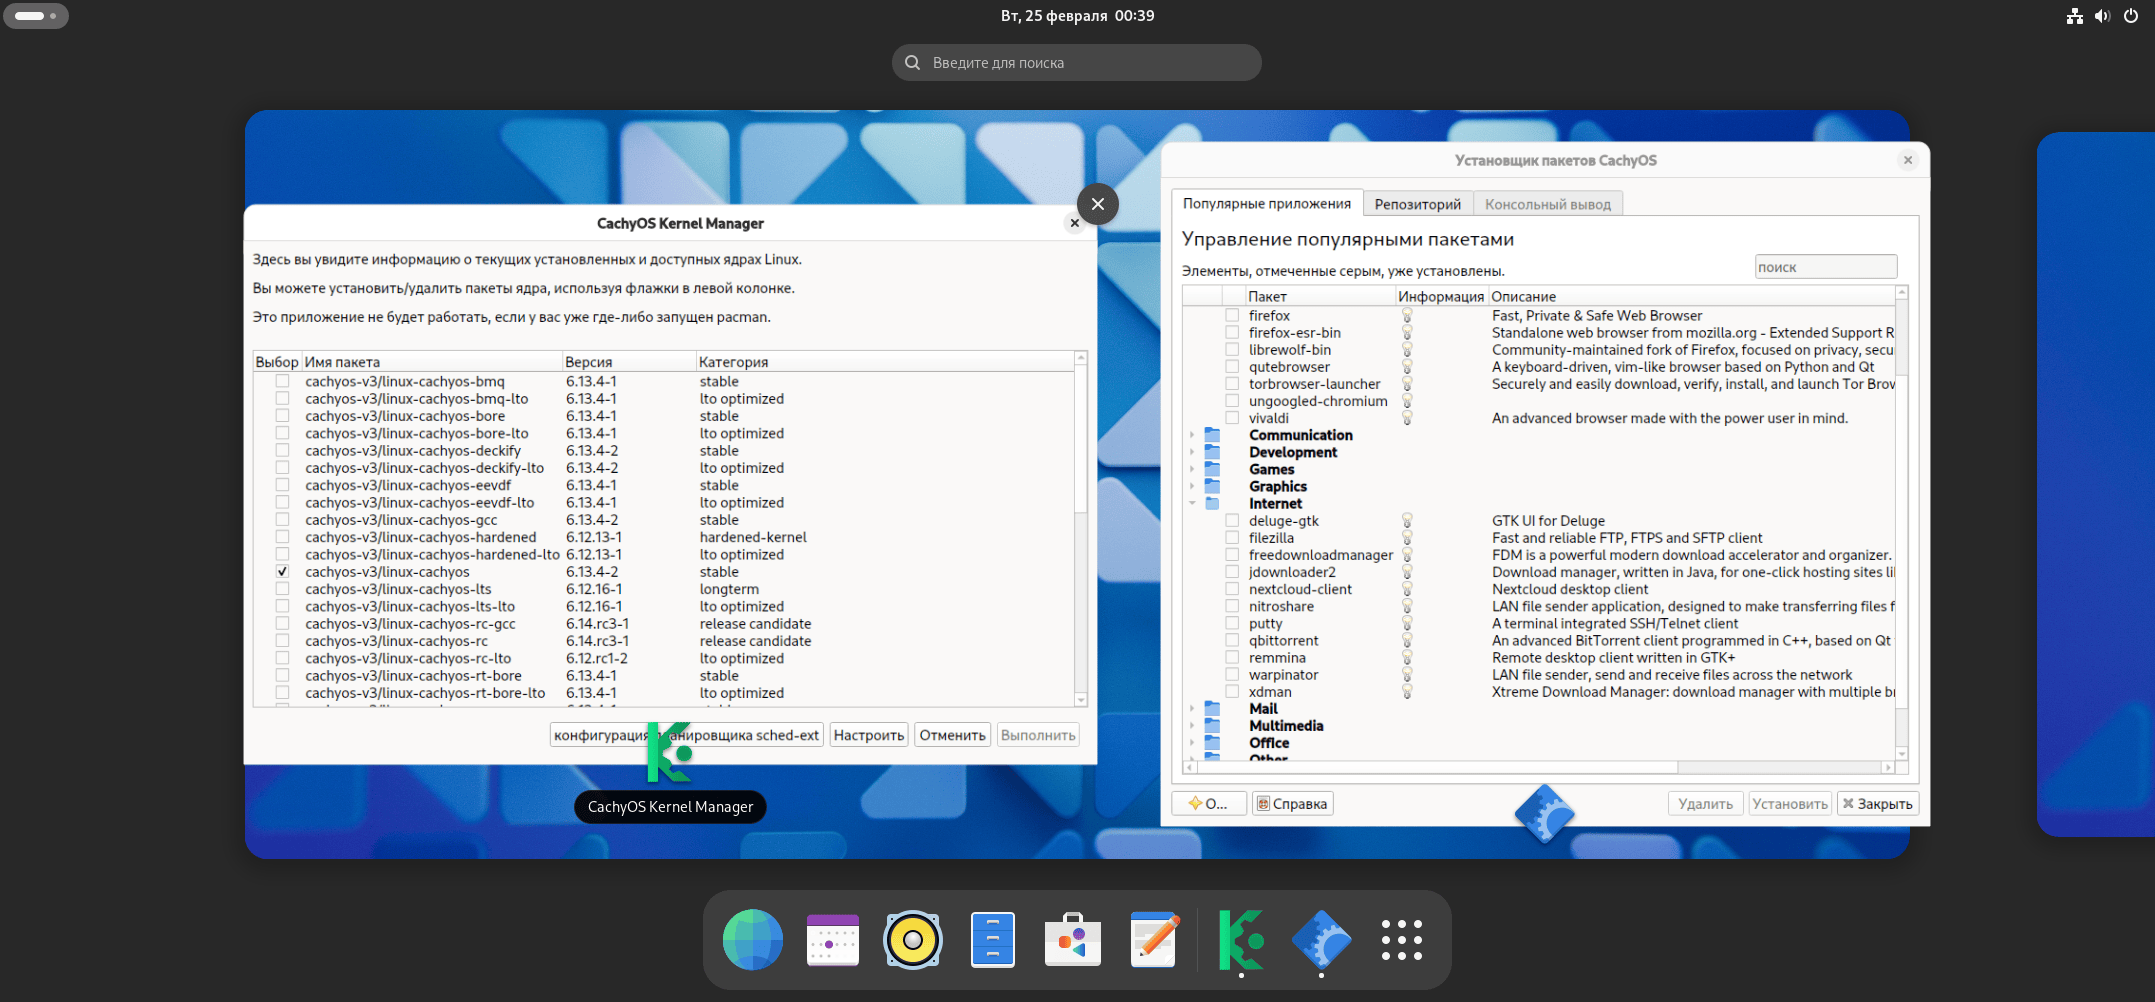Switch to the Репозиторий tab
The image size is (2155, 1002).
pos(1418,202)
